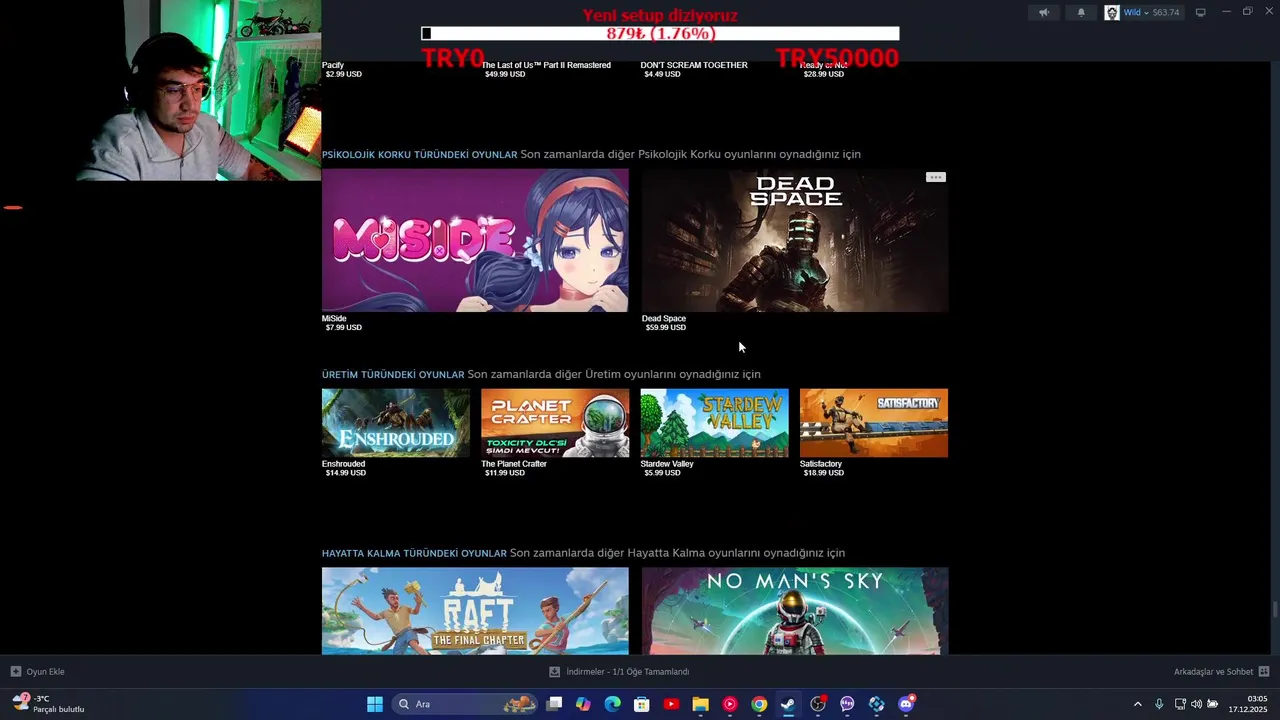Switch to Big Picture mode icon

(x=1201, y=13)
